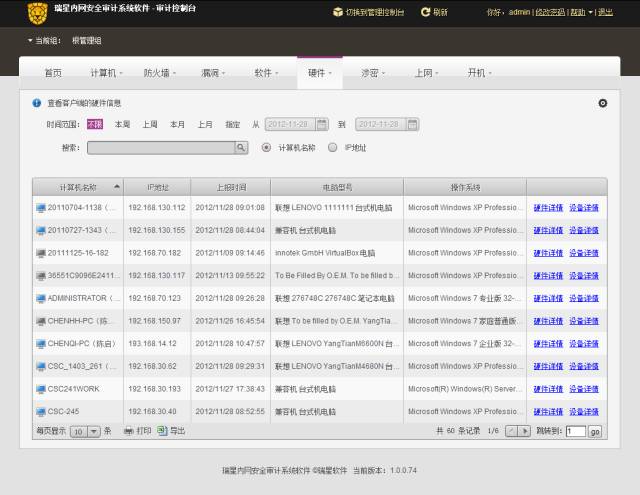Expand the current group selector
Viewport: 640px width, 495px height.
tap(30, 40)
